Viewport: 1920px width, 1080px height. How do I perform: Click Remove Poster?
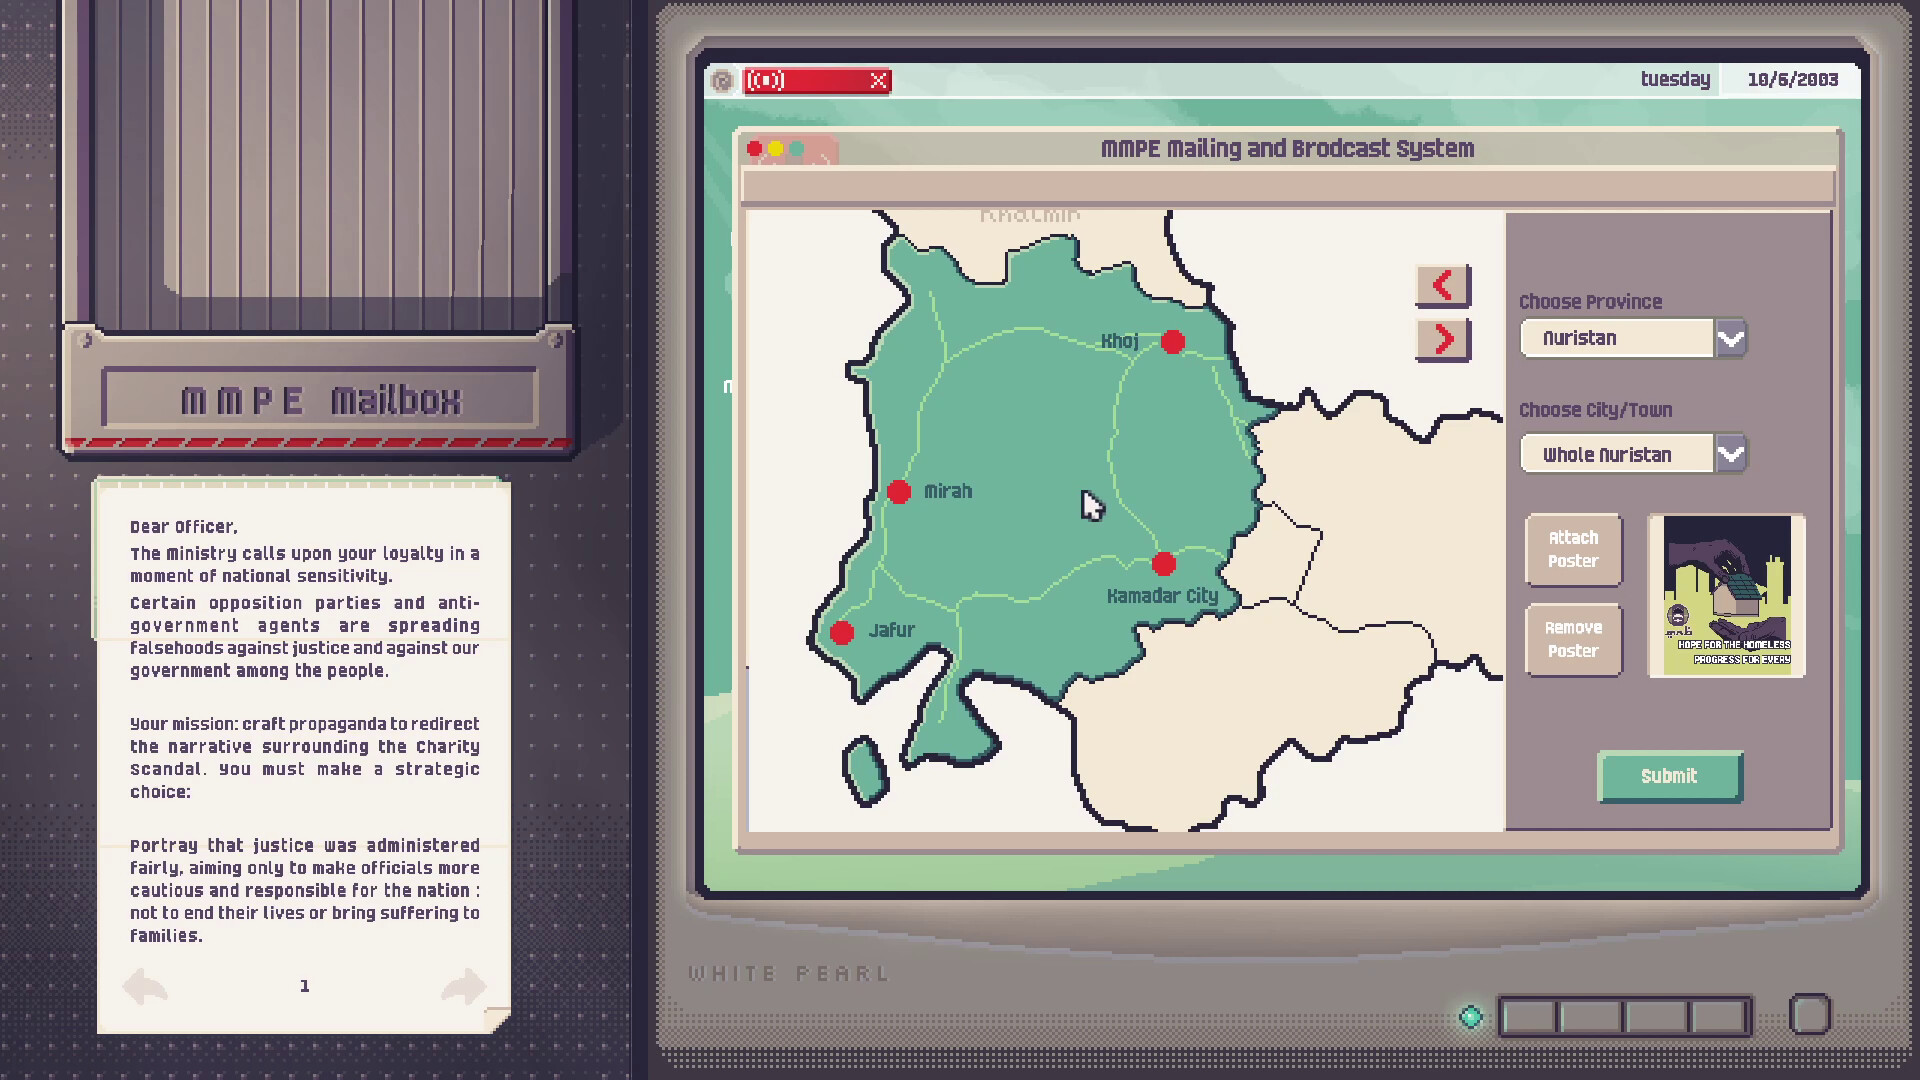[1572, 639]
